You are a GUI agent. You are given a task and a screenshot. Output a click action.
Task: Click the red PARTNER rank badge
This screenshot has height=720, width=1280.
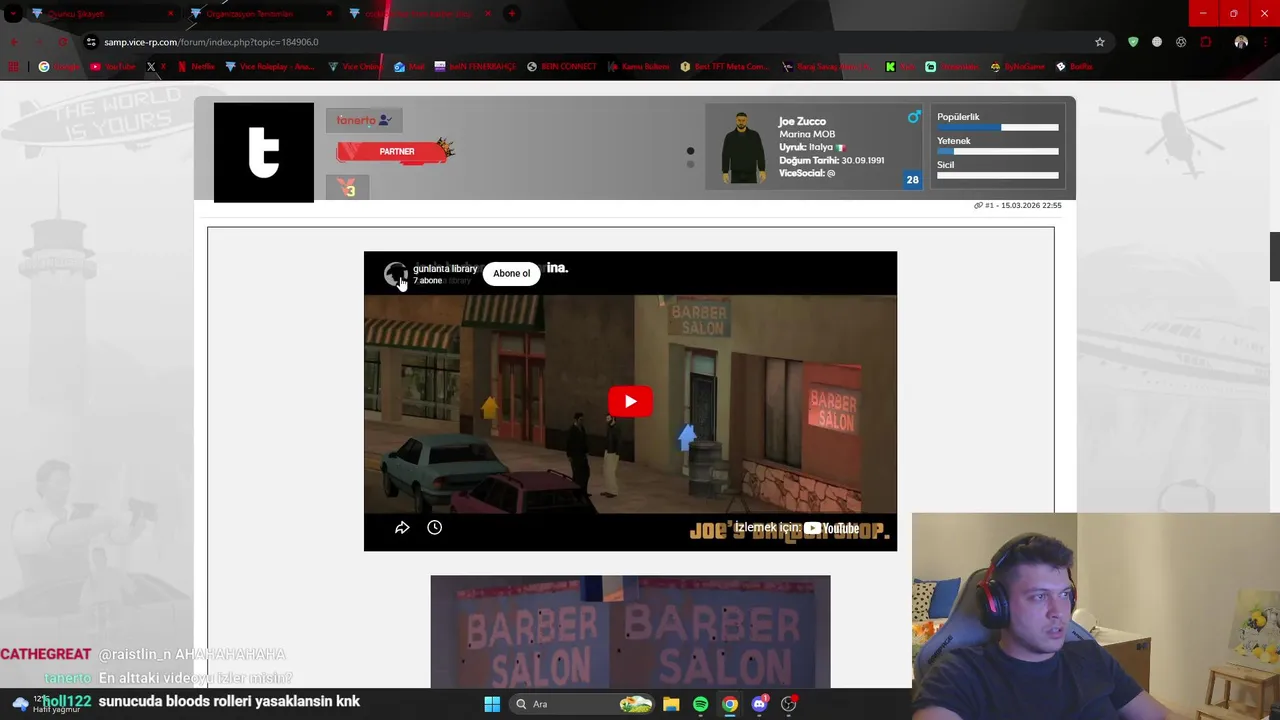(396, 151)
